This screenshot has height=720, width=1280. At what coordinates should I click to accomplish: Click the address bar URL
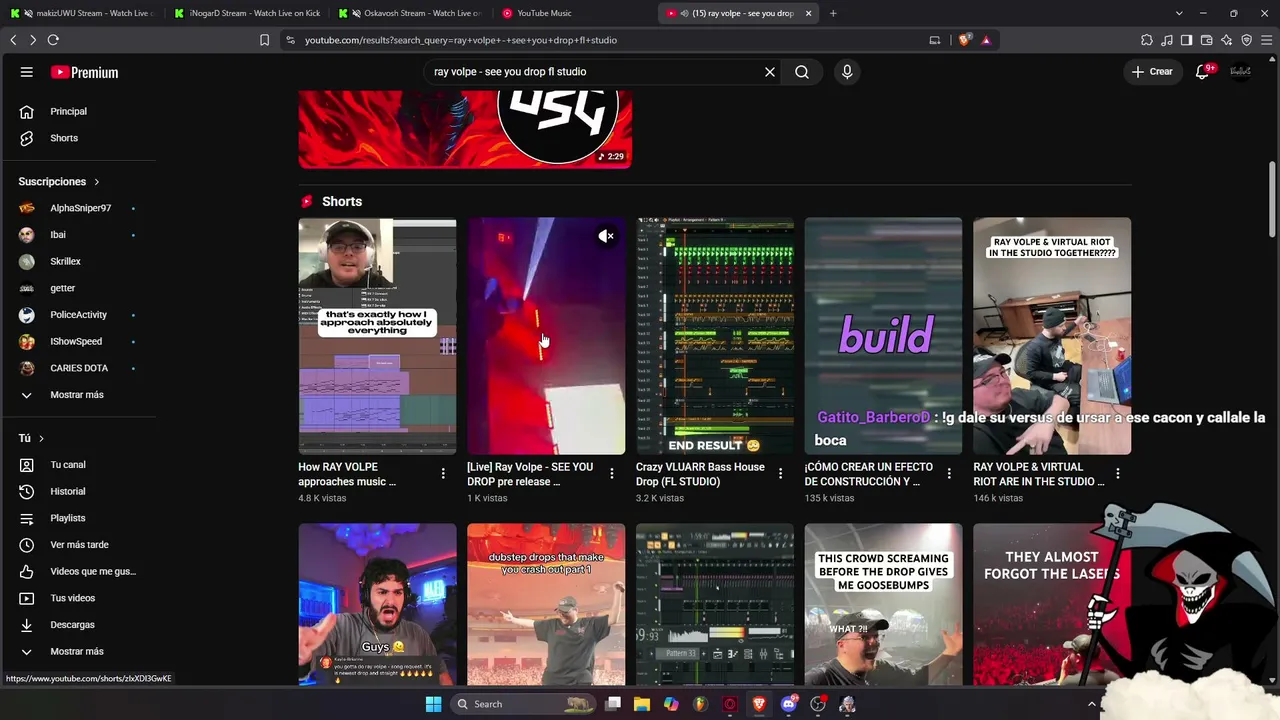(461, 40)
